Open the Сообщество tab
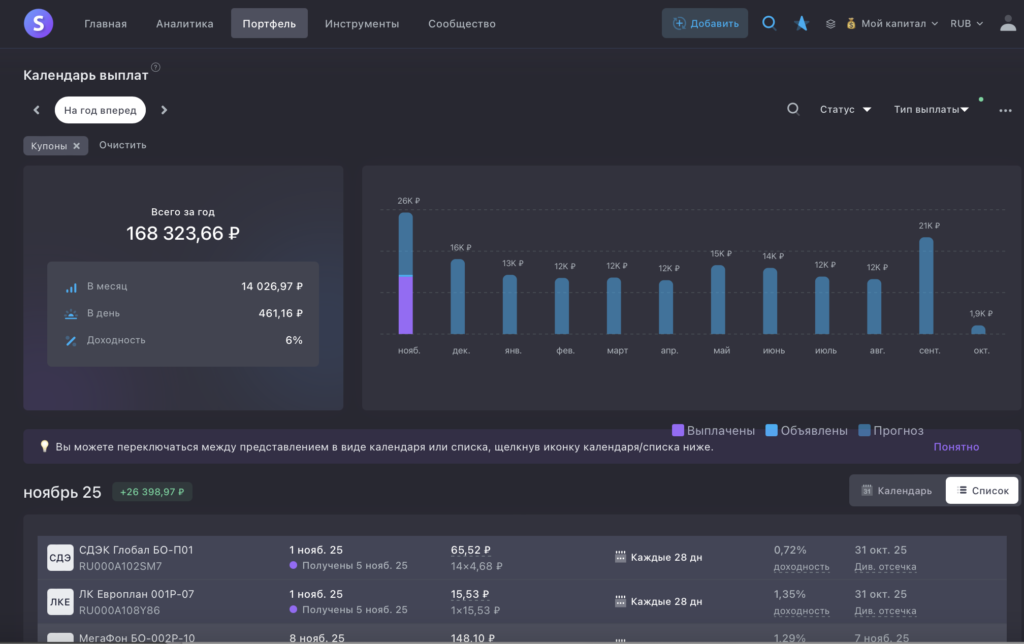 tap(462, 24)
